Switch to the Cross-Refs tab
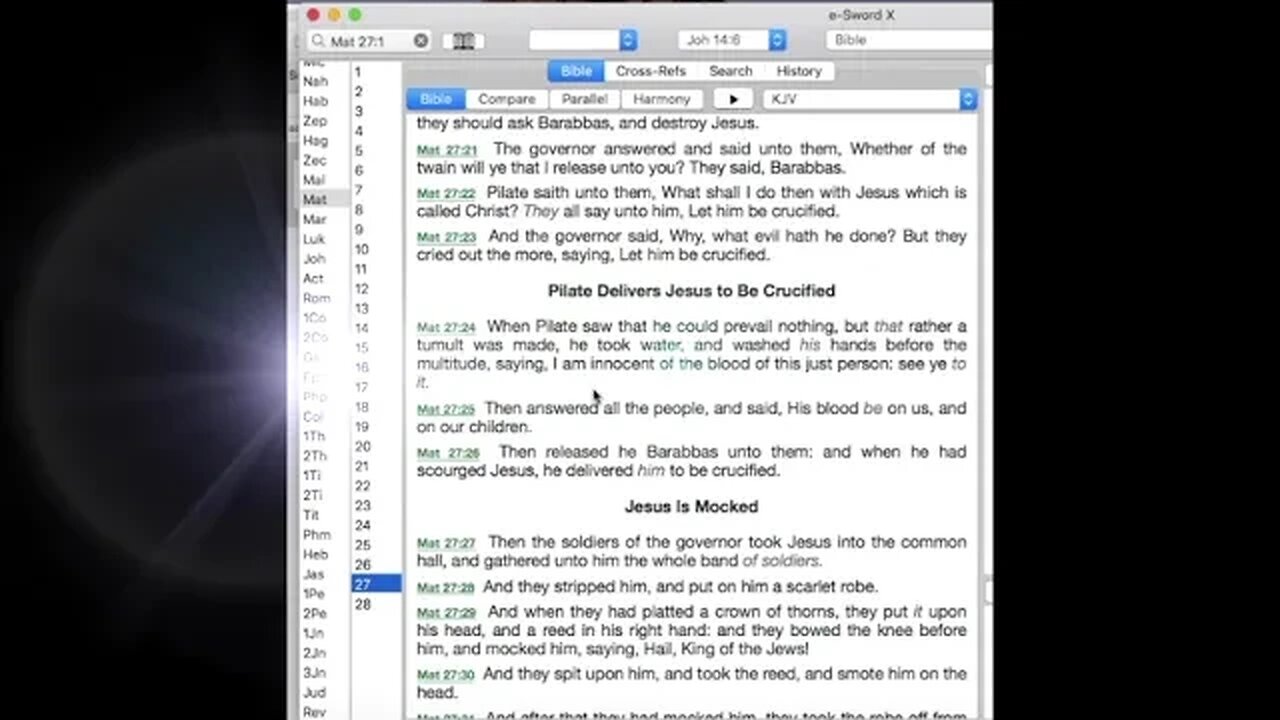 pos(651,71)
